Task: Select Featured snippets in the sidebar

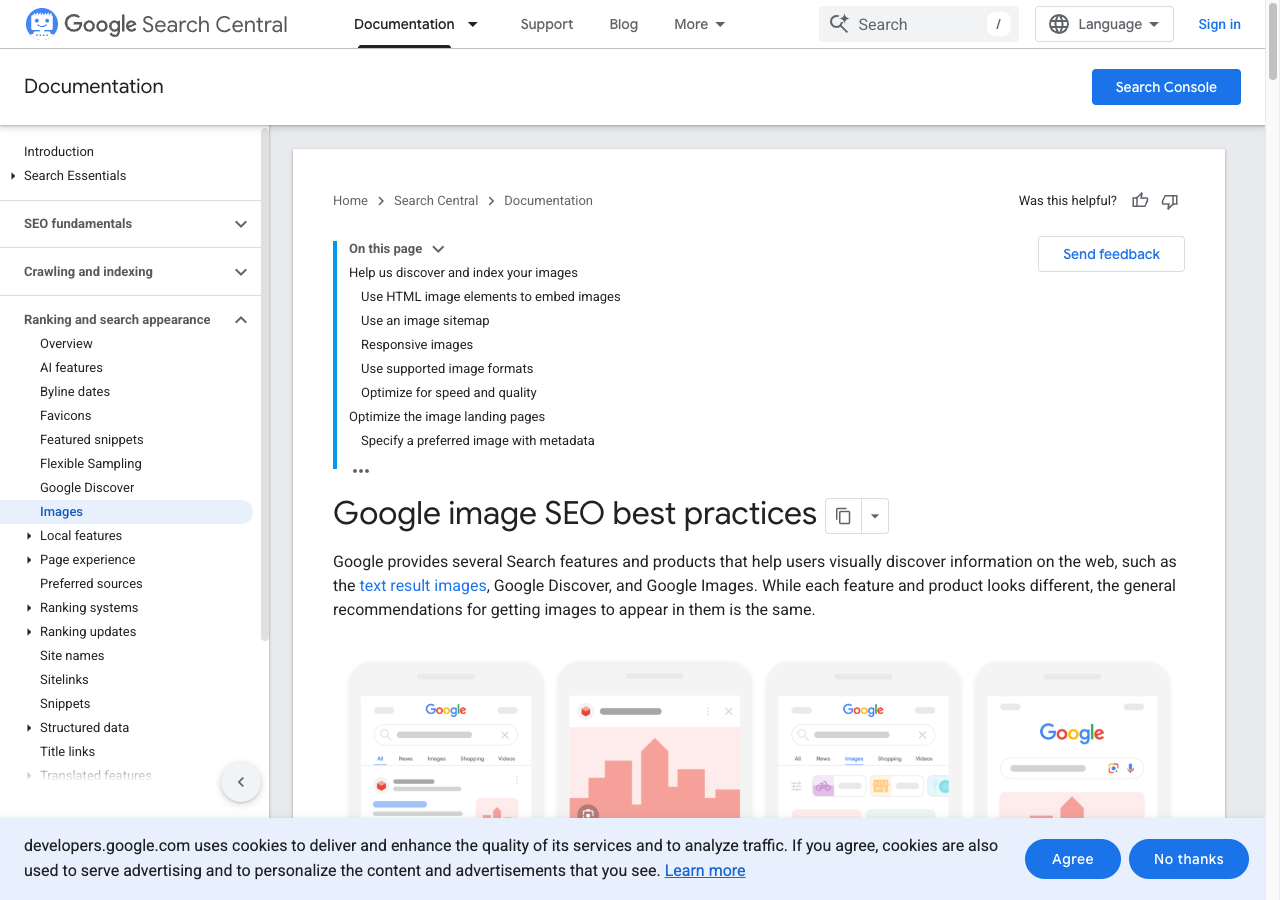Action: (x=92, y=440)
